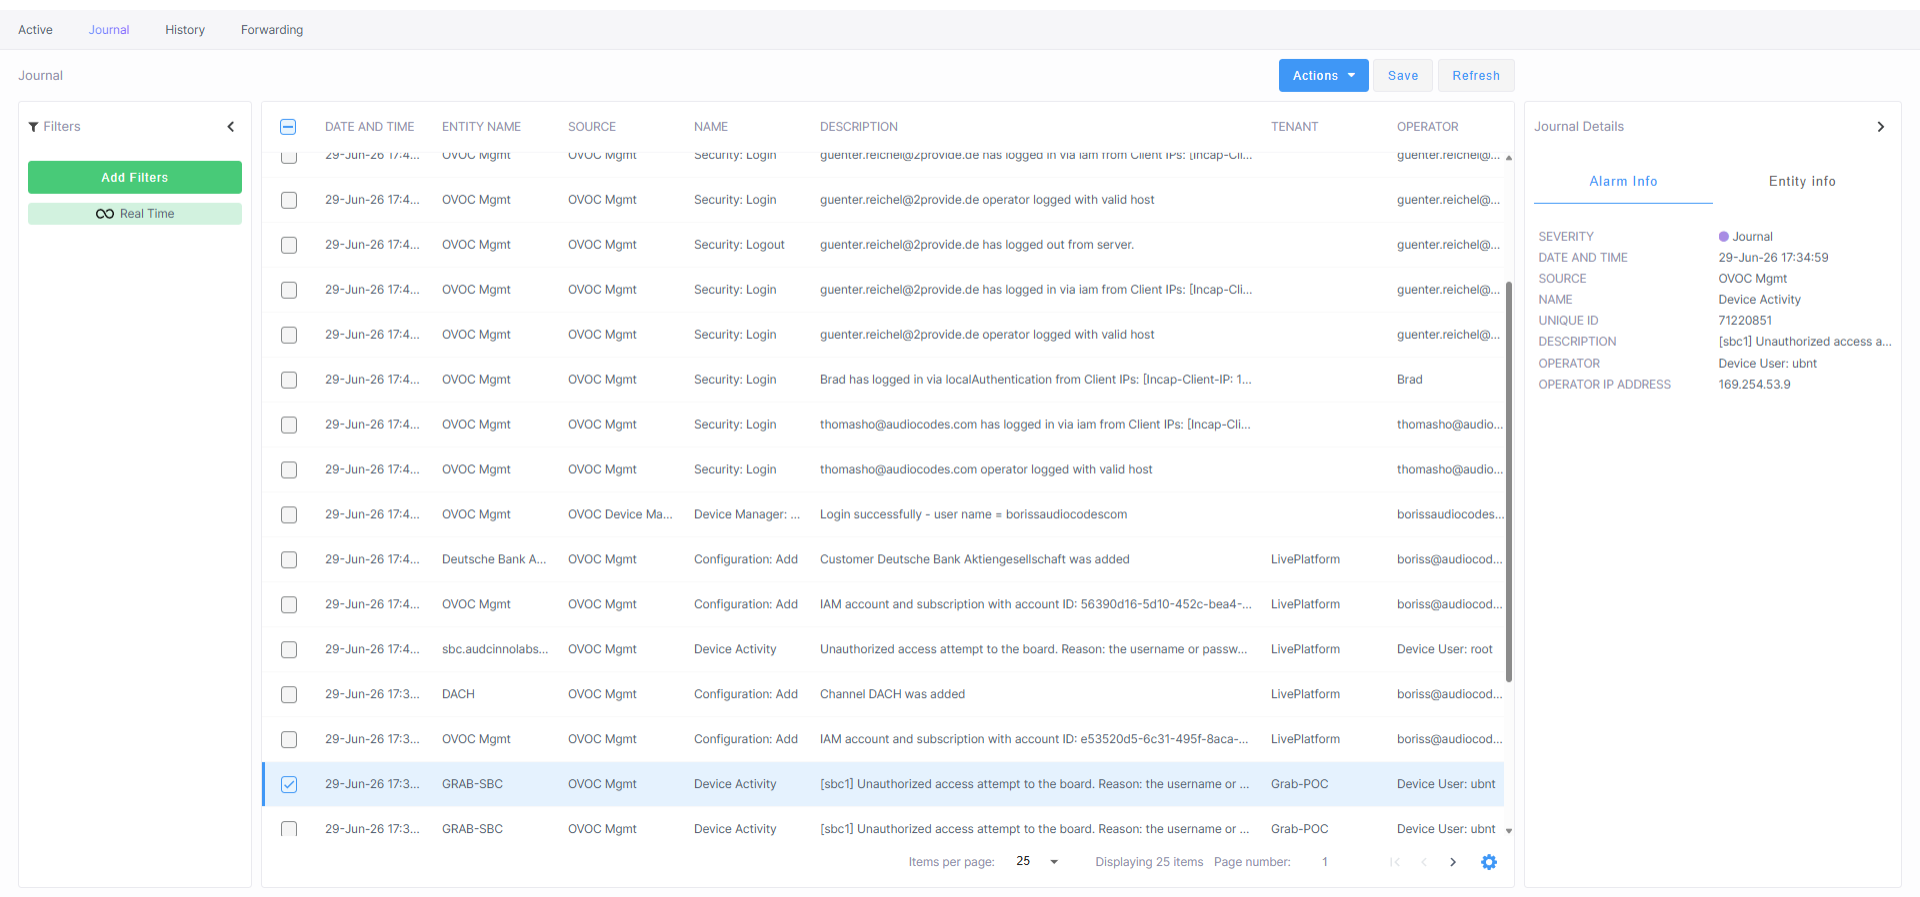Check the Device Manager login row checkbox
The image size is (1920, 897).
click(x=289, y=515)
